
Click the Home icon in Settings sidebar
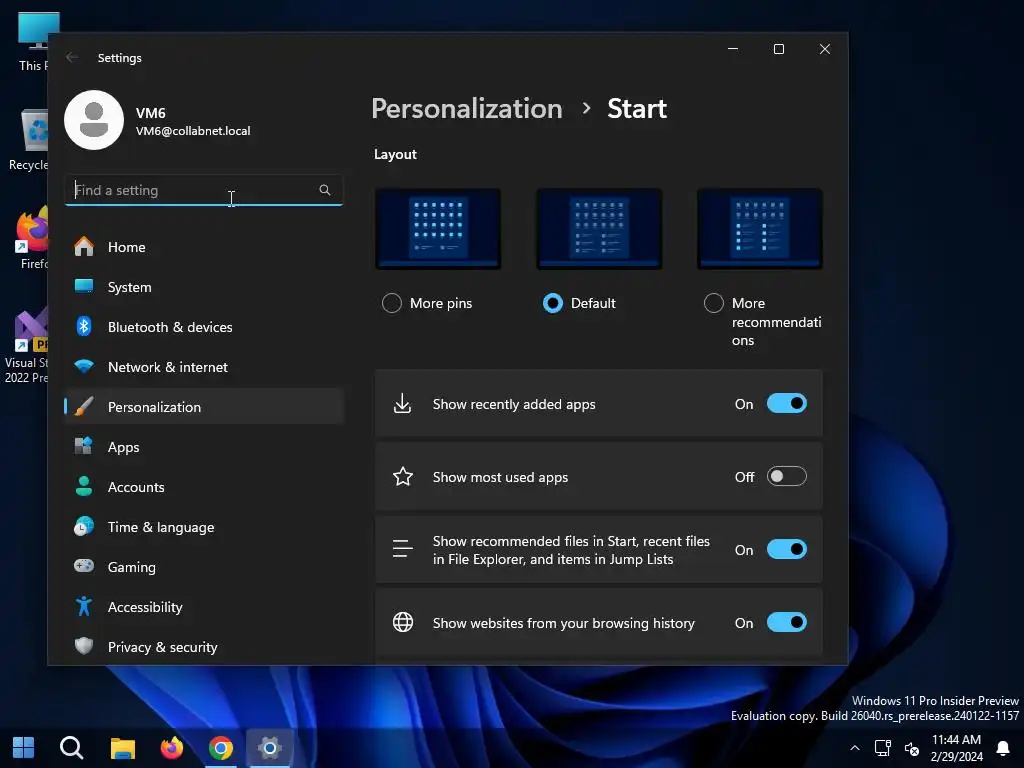pyautogui.click(x=84, y=247)
